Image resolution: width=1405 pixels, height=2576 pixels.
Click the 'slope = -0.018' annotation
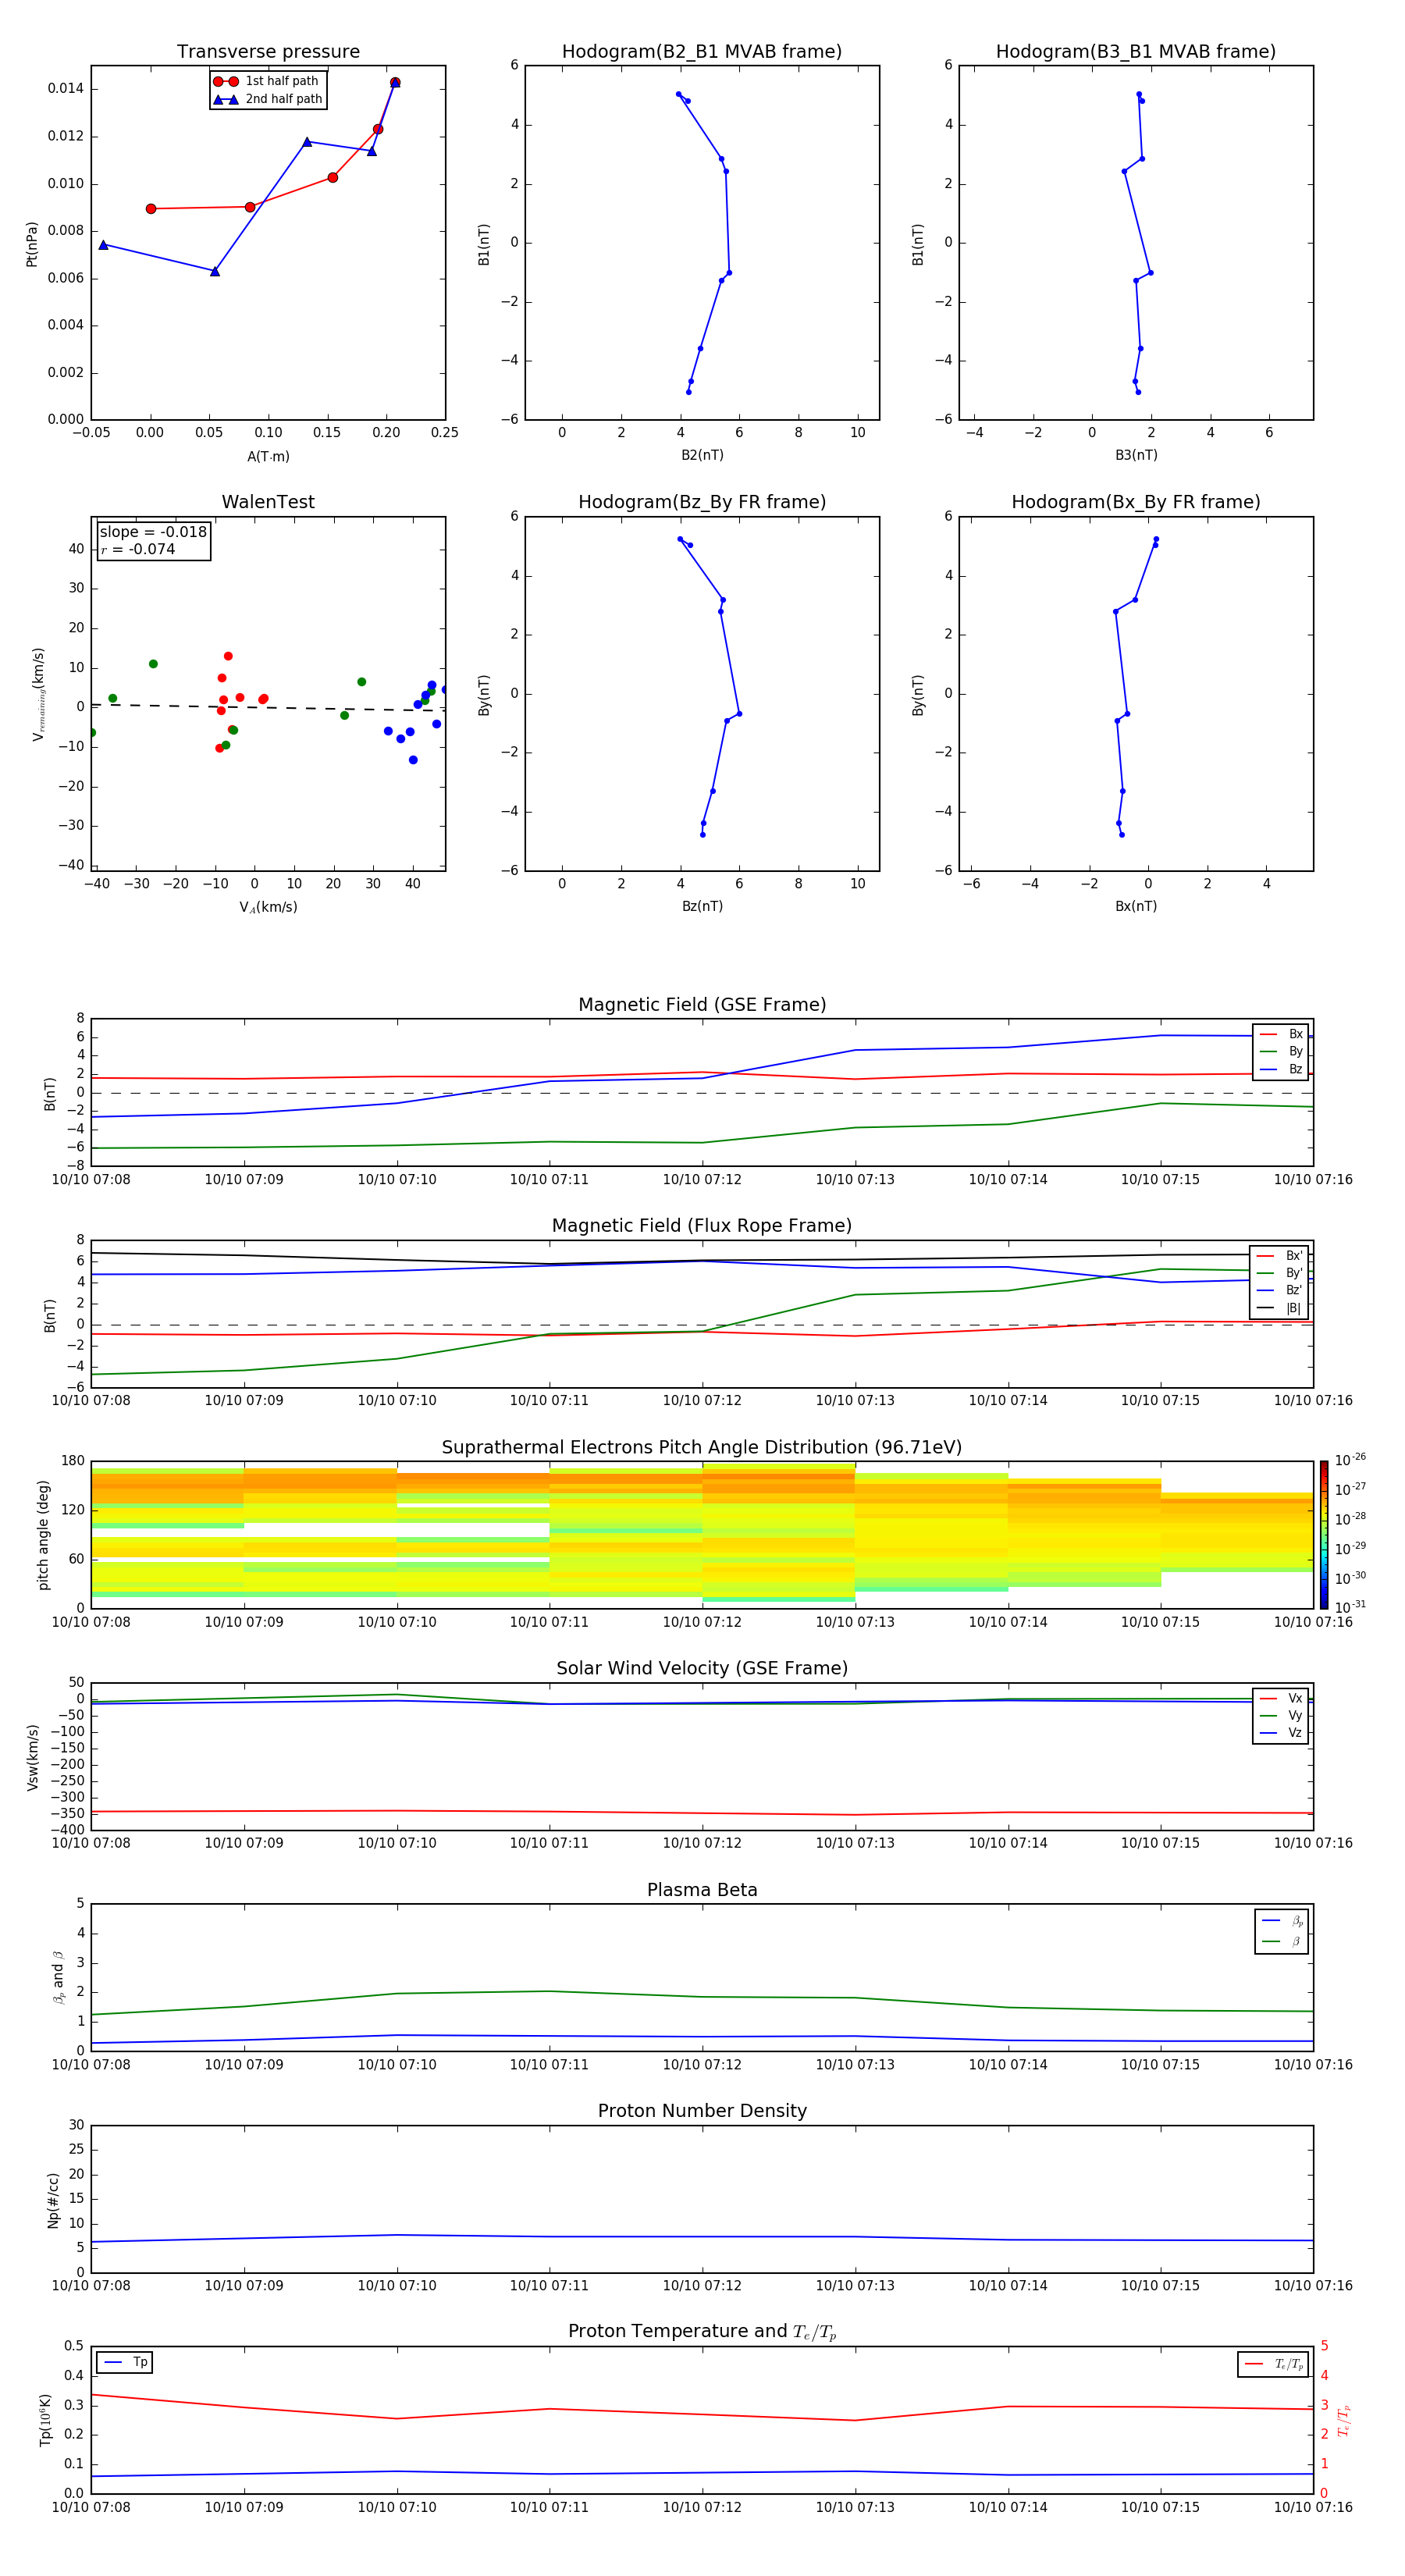pyautogui.click(x=153, y=532)
